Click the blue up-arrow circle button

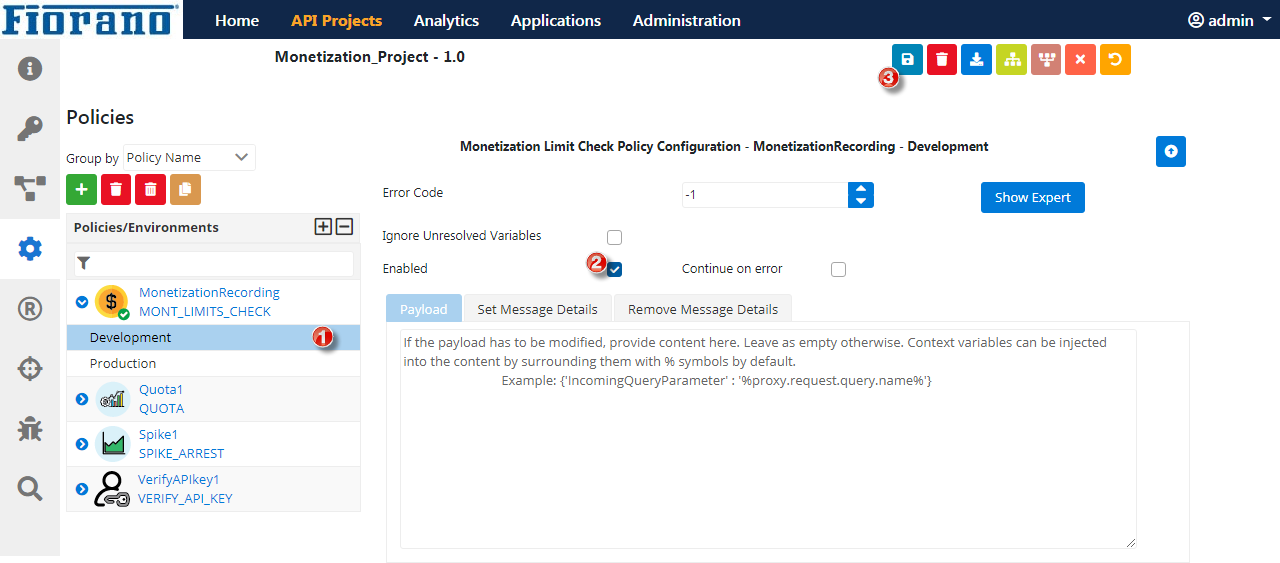[x=1170, y=151]
